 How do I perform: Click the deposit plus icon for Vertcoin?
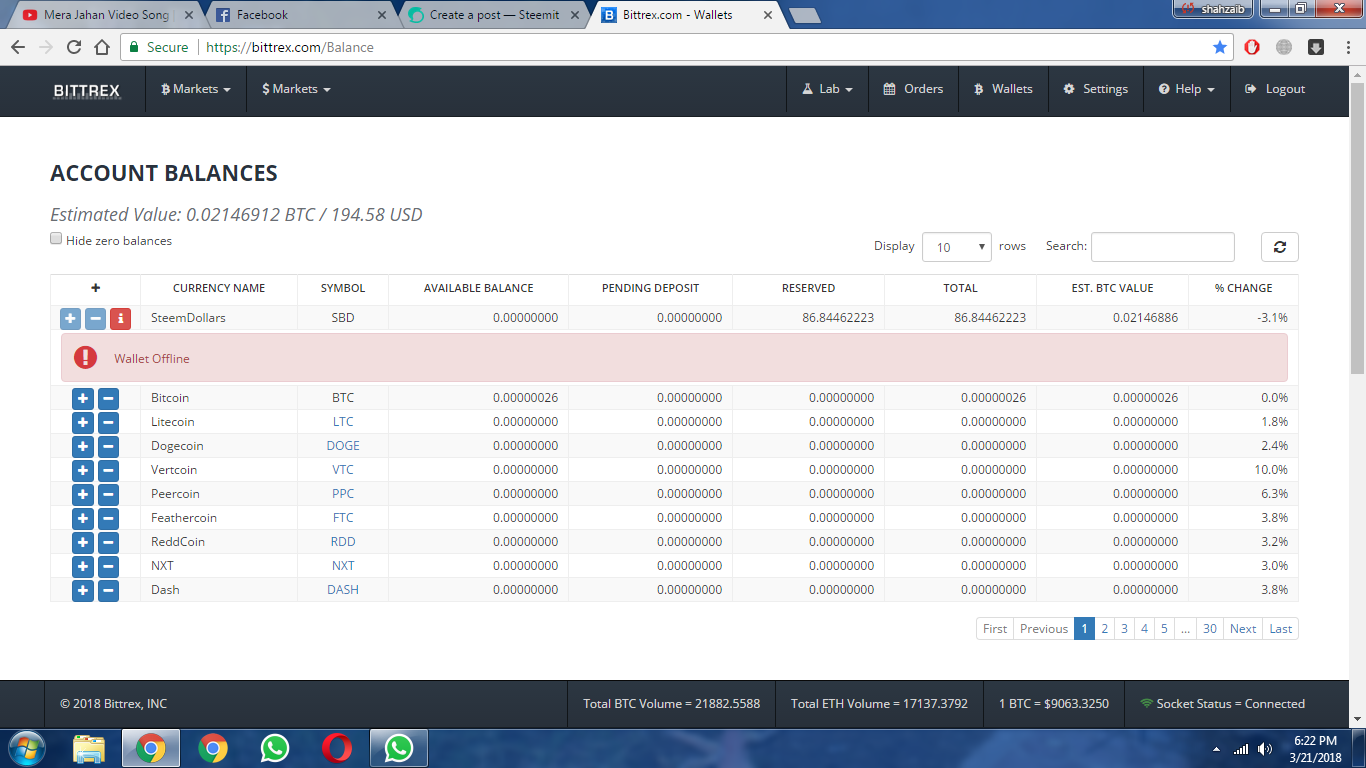coord(83,470)
